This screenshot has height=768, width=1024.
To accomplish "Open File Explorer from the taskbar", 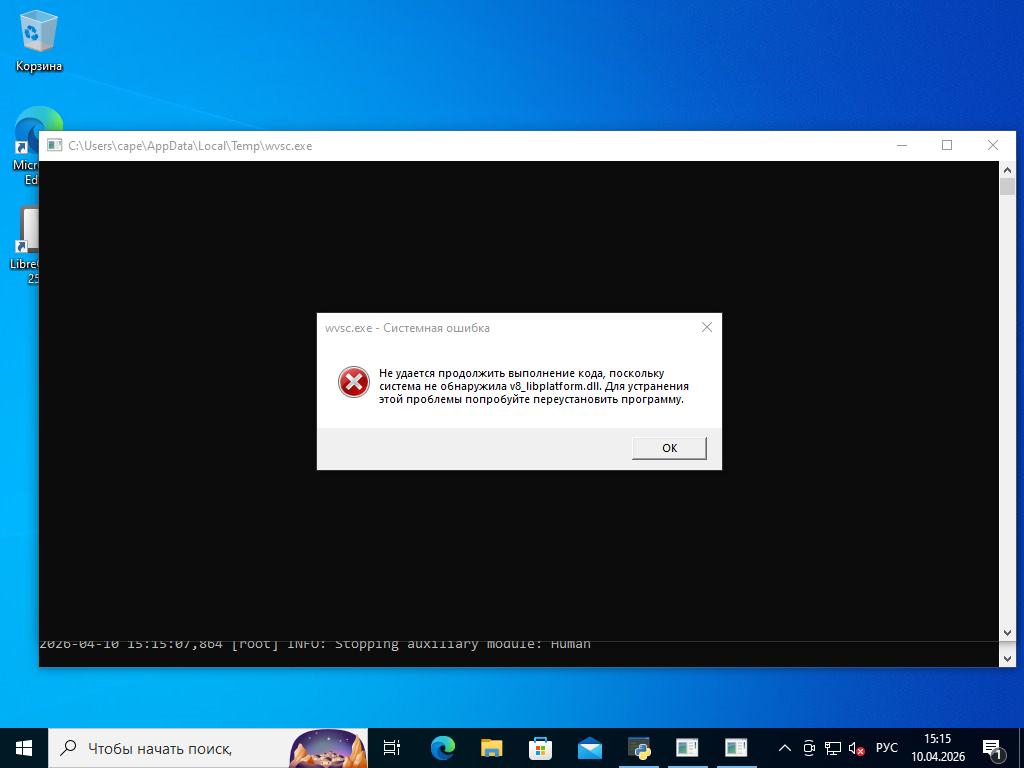I will 491,748.
